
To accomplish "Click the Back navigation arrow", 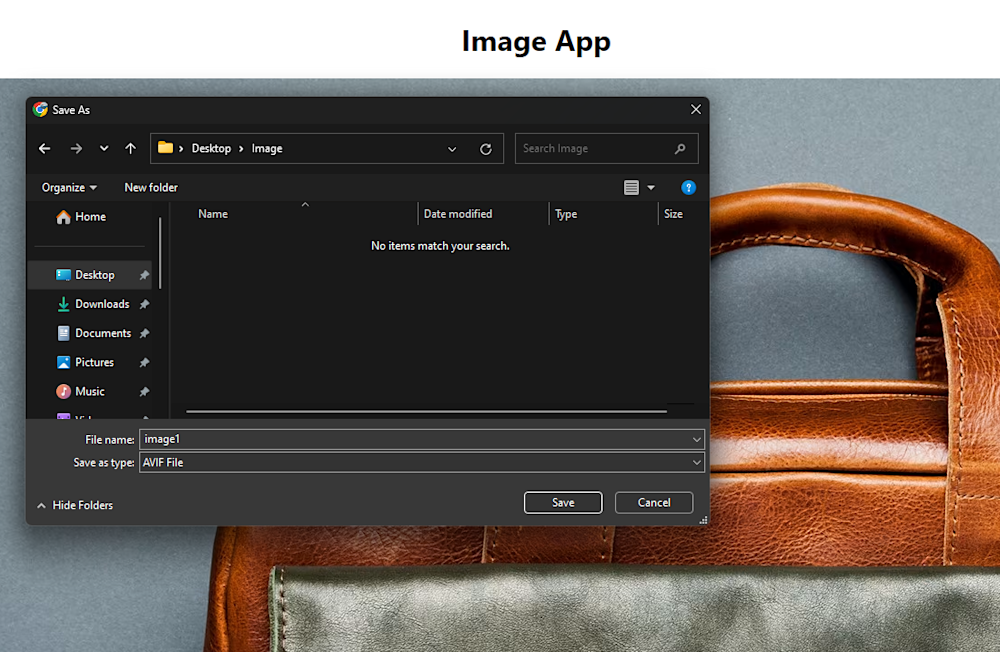I will tap(44, 149).
